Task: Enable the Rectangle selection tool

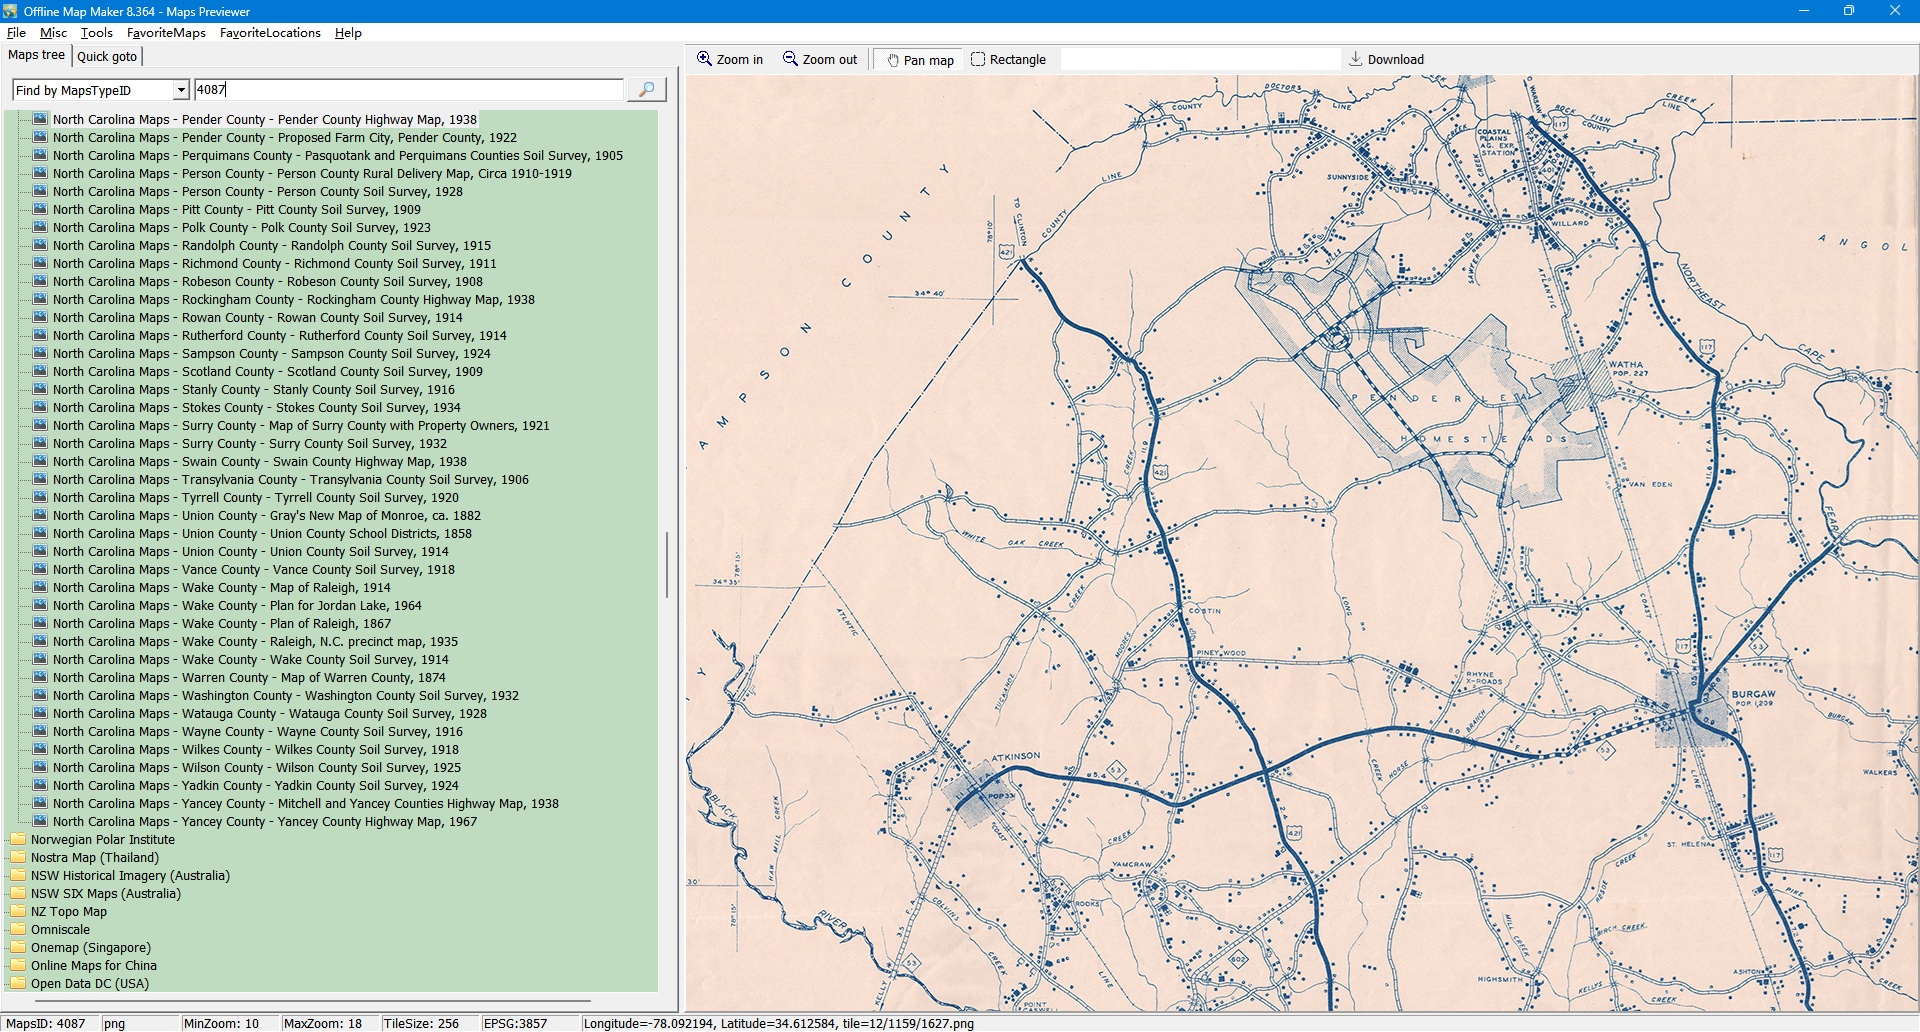Action: [1008, 59]
